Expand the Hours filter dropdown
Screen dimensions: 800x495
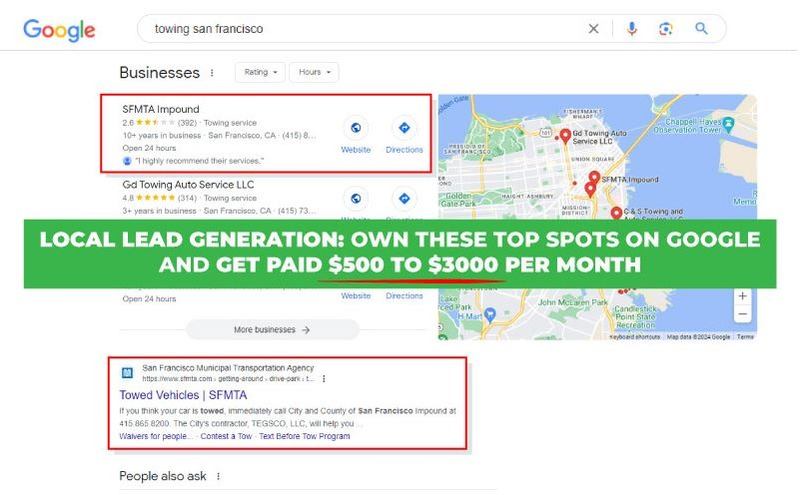314,72
